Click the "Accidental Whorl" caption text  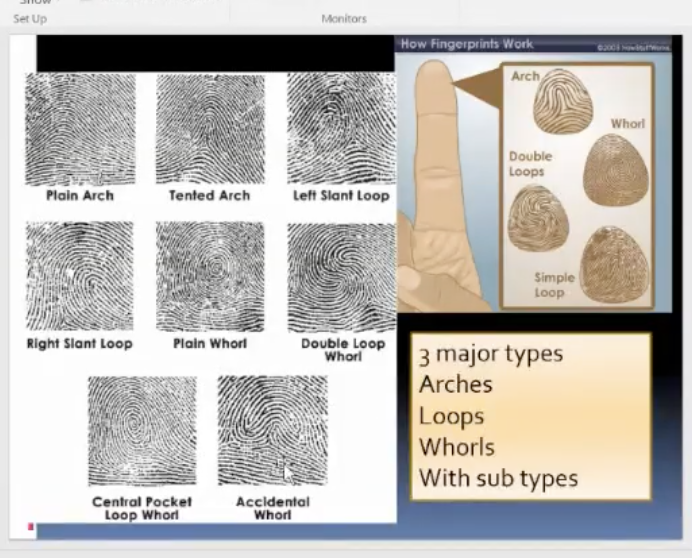click(273, 508)
